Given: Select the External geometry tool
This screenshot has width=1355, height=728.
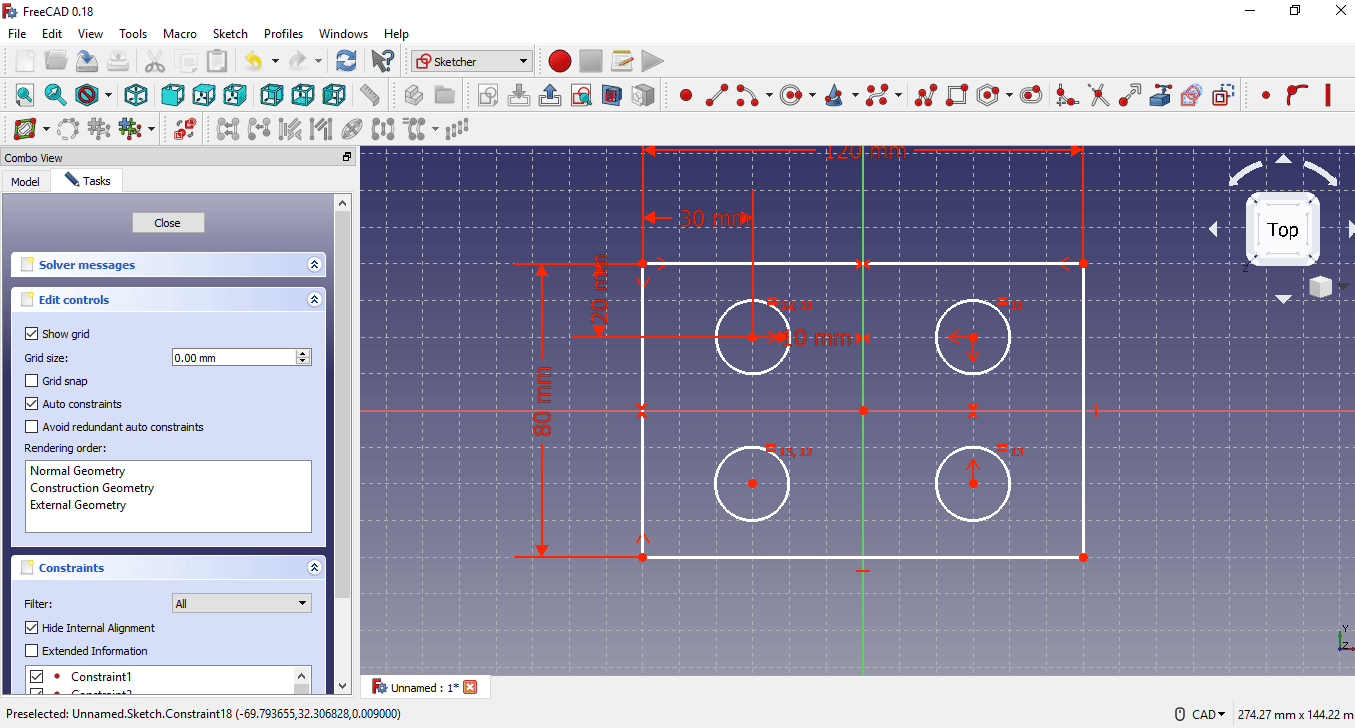Looking at the screenshot, I should tap(1160, 95).
